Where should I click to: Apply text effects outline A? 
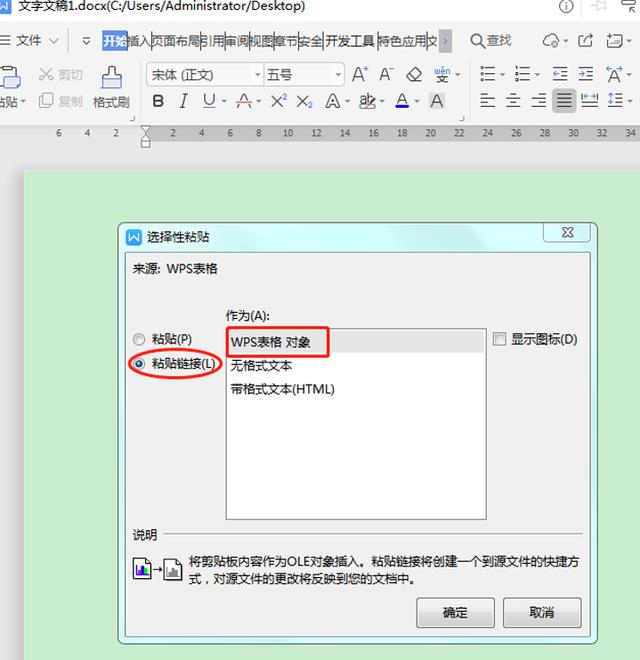tap(333, 101)
